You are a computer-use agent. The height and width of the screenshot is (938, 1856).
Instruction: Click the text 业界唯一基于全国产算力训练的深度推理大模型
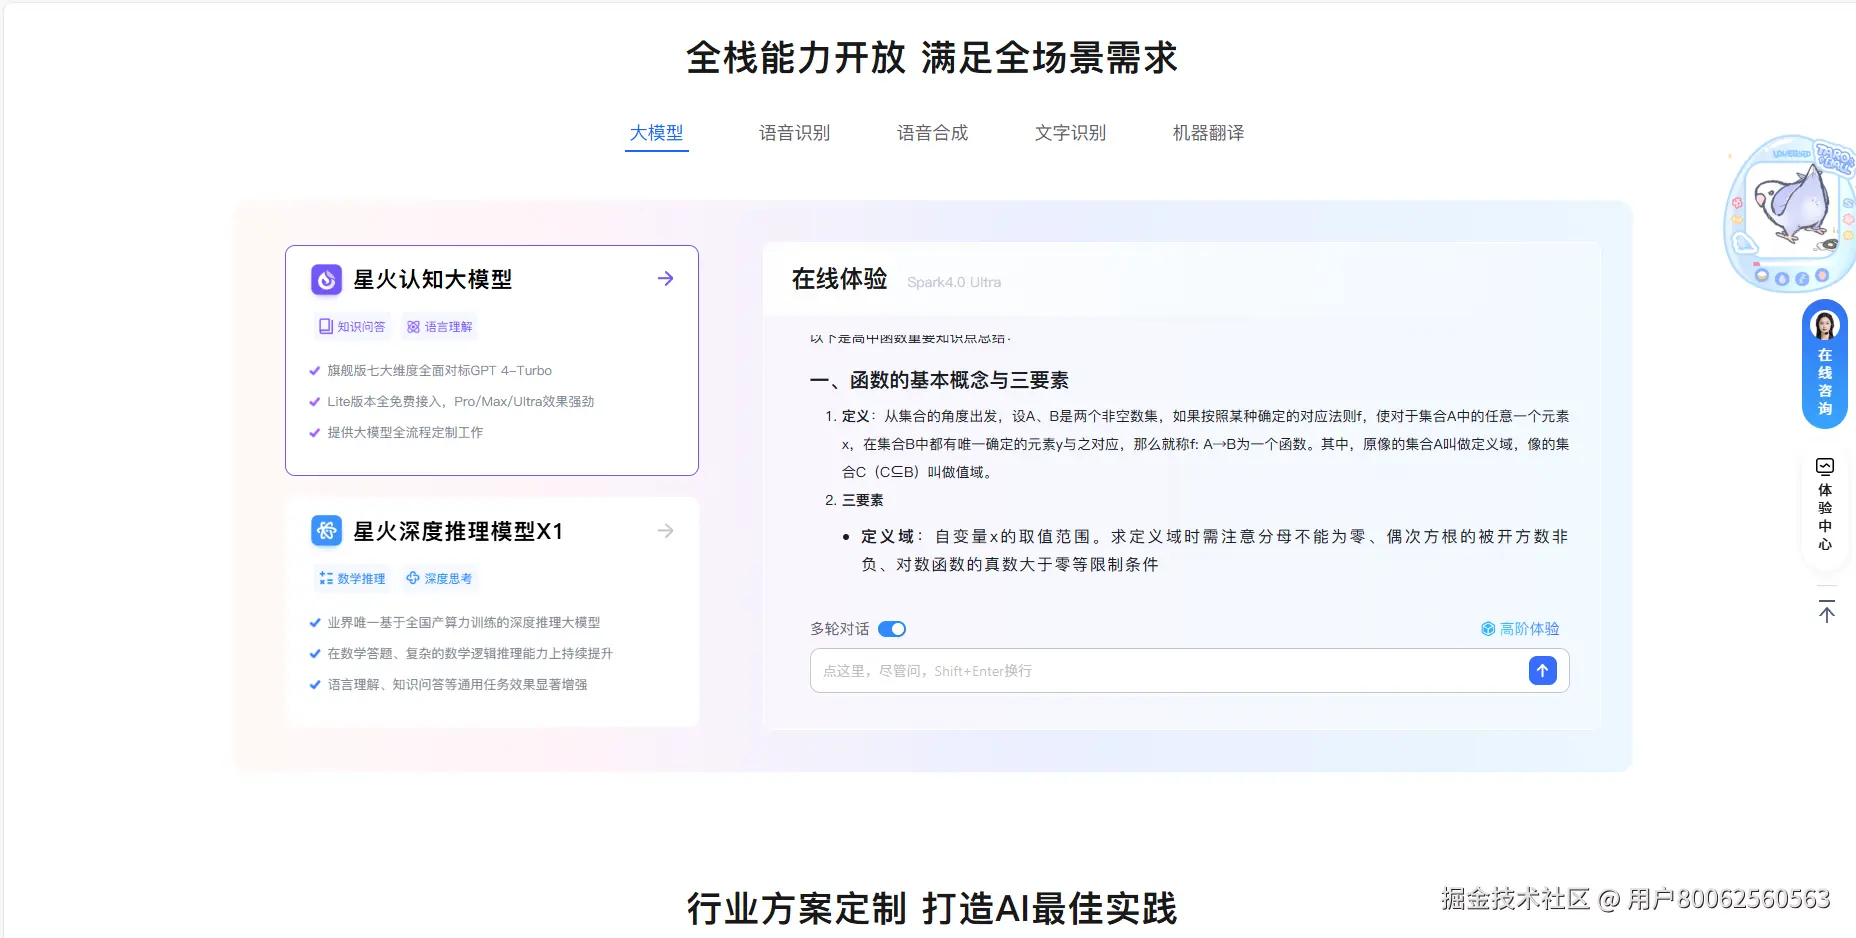(x=464, y=623)
